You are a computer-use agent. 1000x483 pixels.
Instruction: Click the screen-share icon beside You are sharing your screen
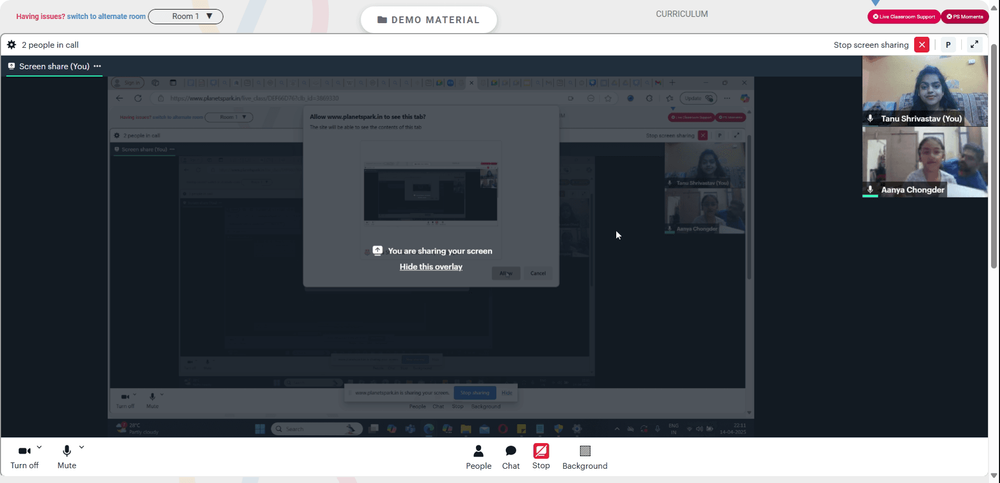pos(378,251)
